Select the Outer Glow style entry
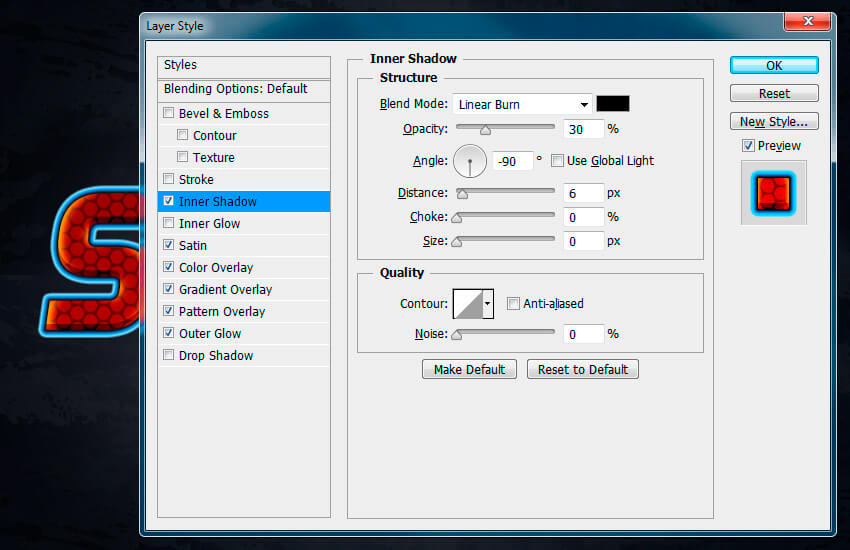Screen dimensions: 850x550 tap(210, 334)
